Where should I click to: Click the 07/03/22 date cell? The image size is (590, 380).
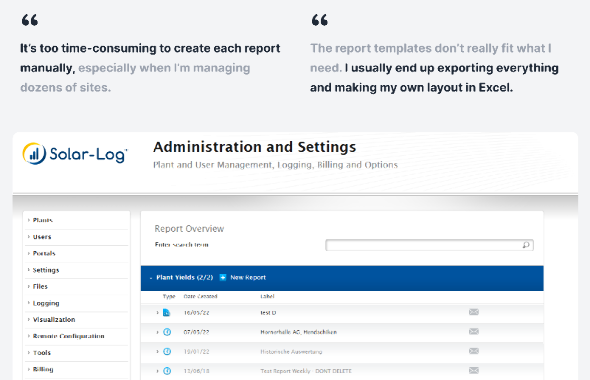point(196,332)
